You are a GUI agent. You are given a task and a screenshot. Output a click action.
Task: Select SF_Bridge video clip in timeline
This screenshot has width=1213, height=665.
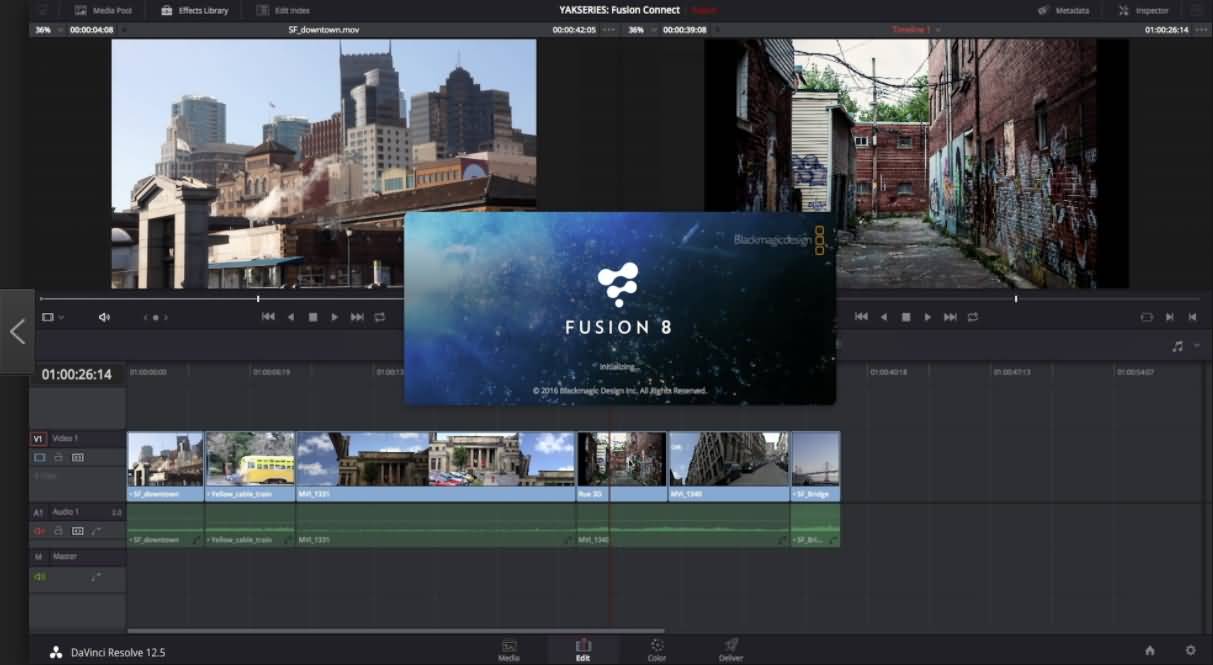[x=816, y=466]
